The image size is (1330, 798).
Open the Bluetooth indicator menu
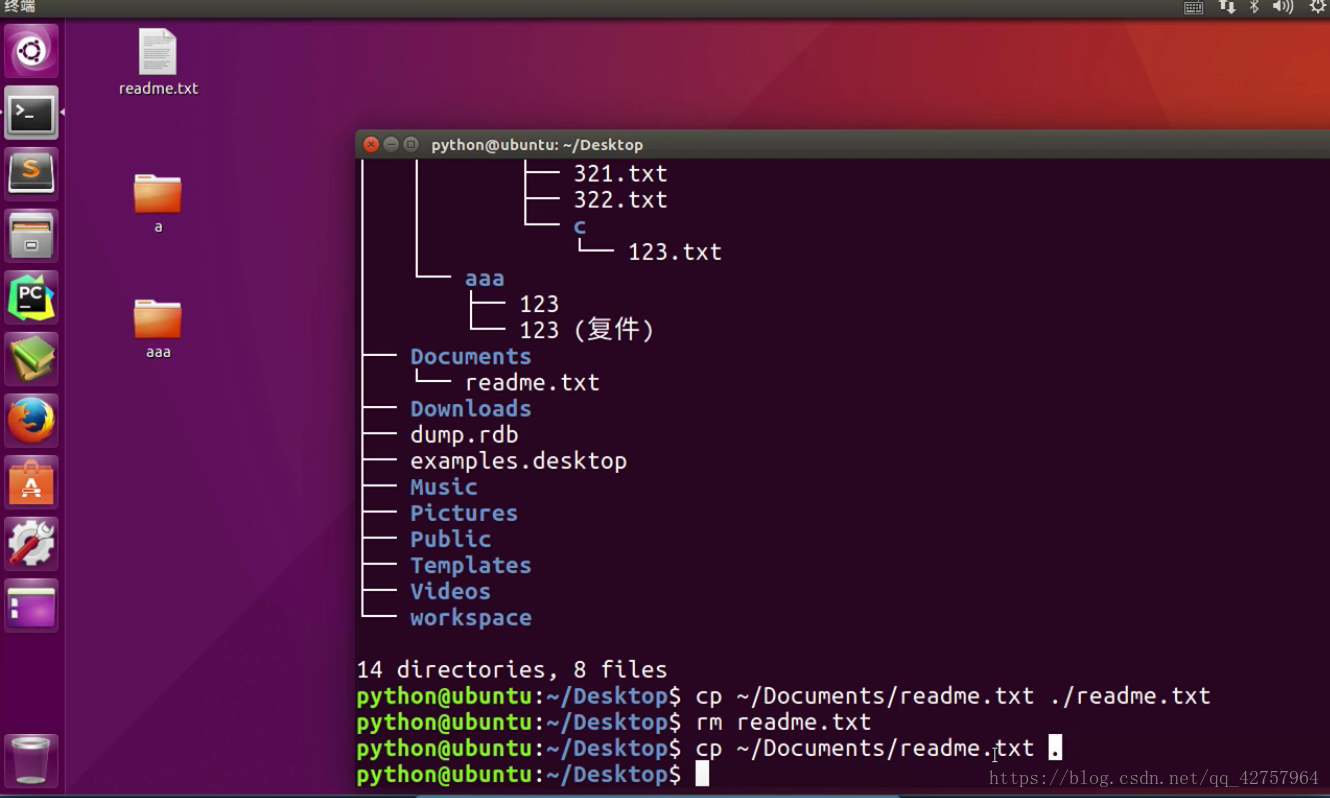pyautogui.click(x=1254, y=7)
